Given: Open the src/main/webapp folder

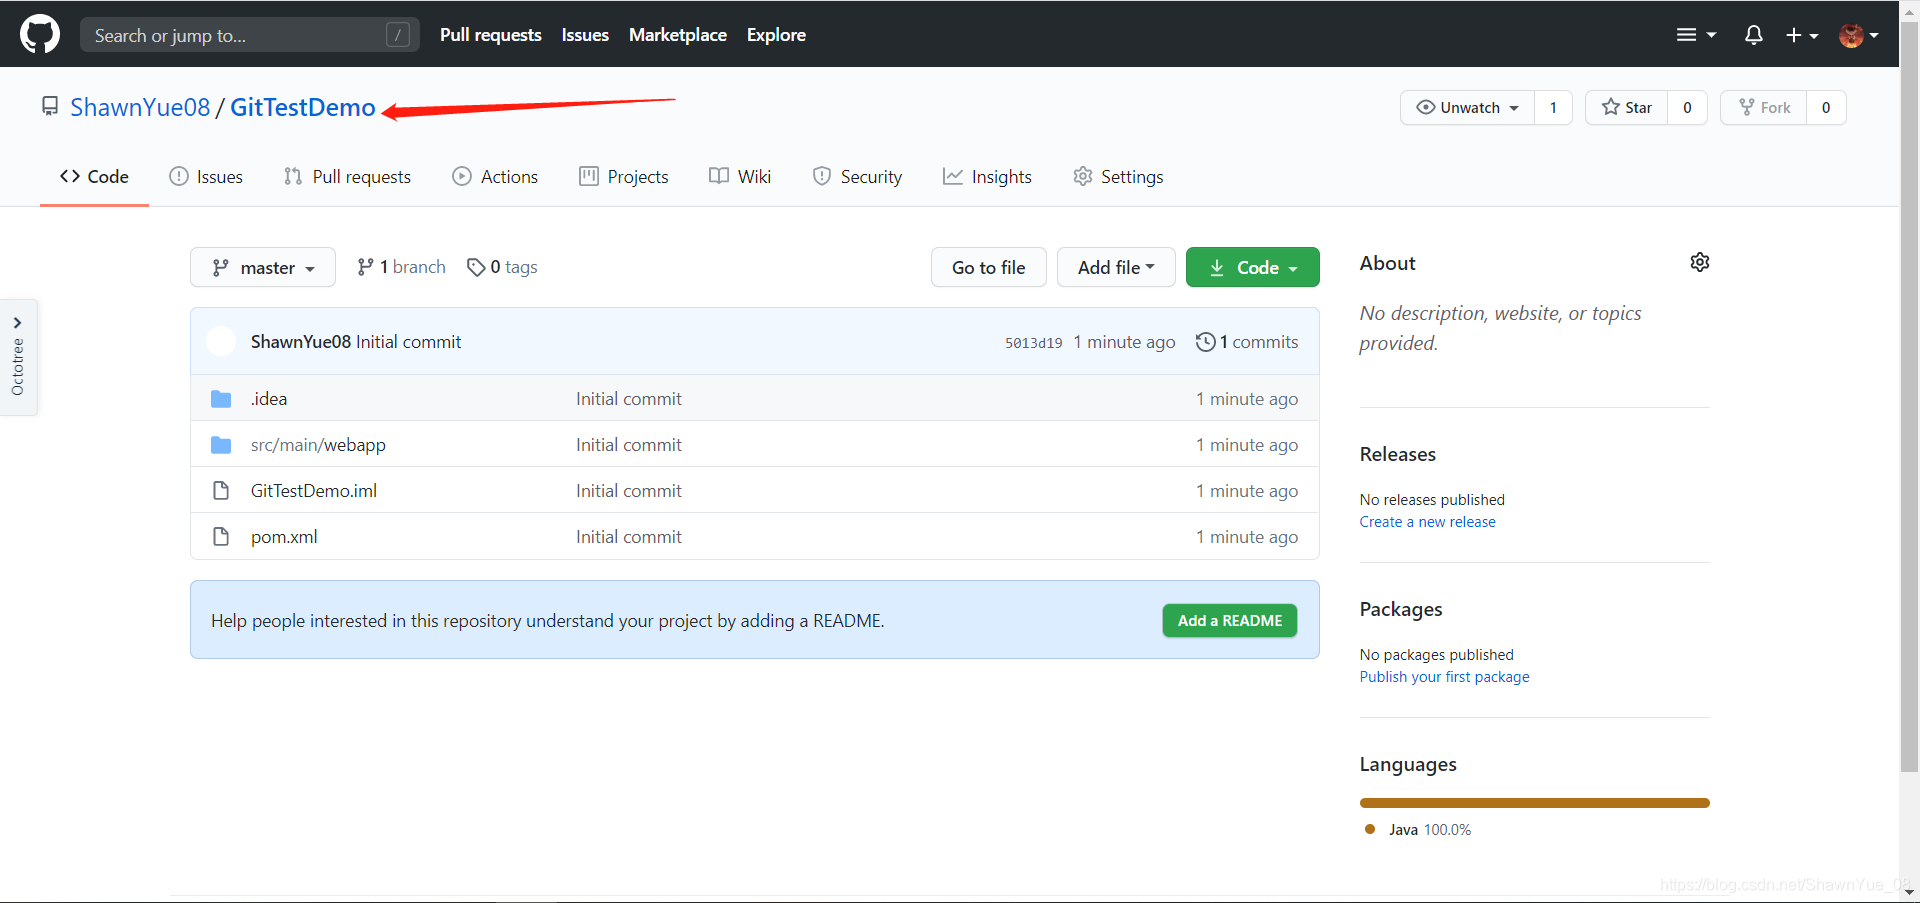Looking at the screenshot, I should (x=318, y=445).
